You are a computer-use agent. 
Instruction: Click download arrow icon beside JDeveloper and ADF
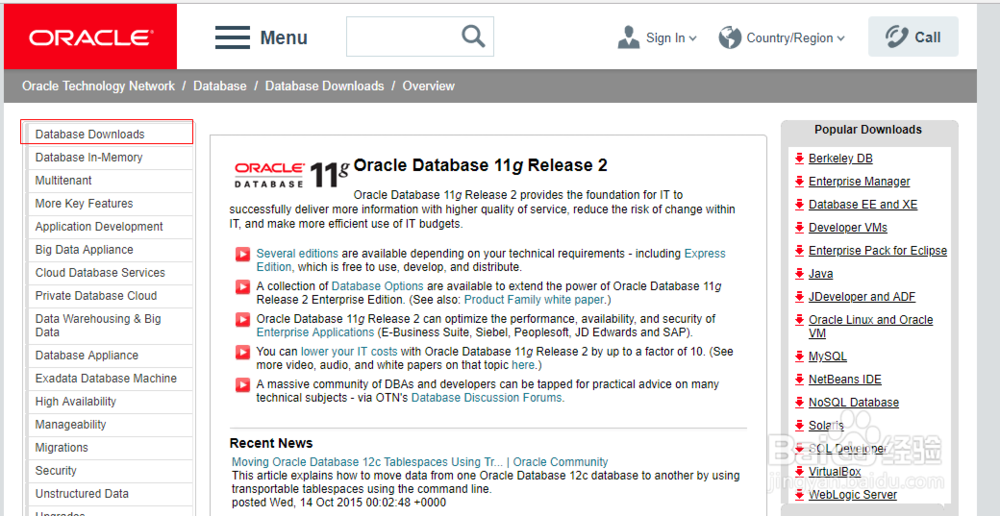pos(799,297)
